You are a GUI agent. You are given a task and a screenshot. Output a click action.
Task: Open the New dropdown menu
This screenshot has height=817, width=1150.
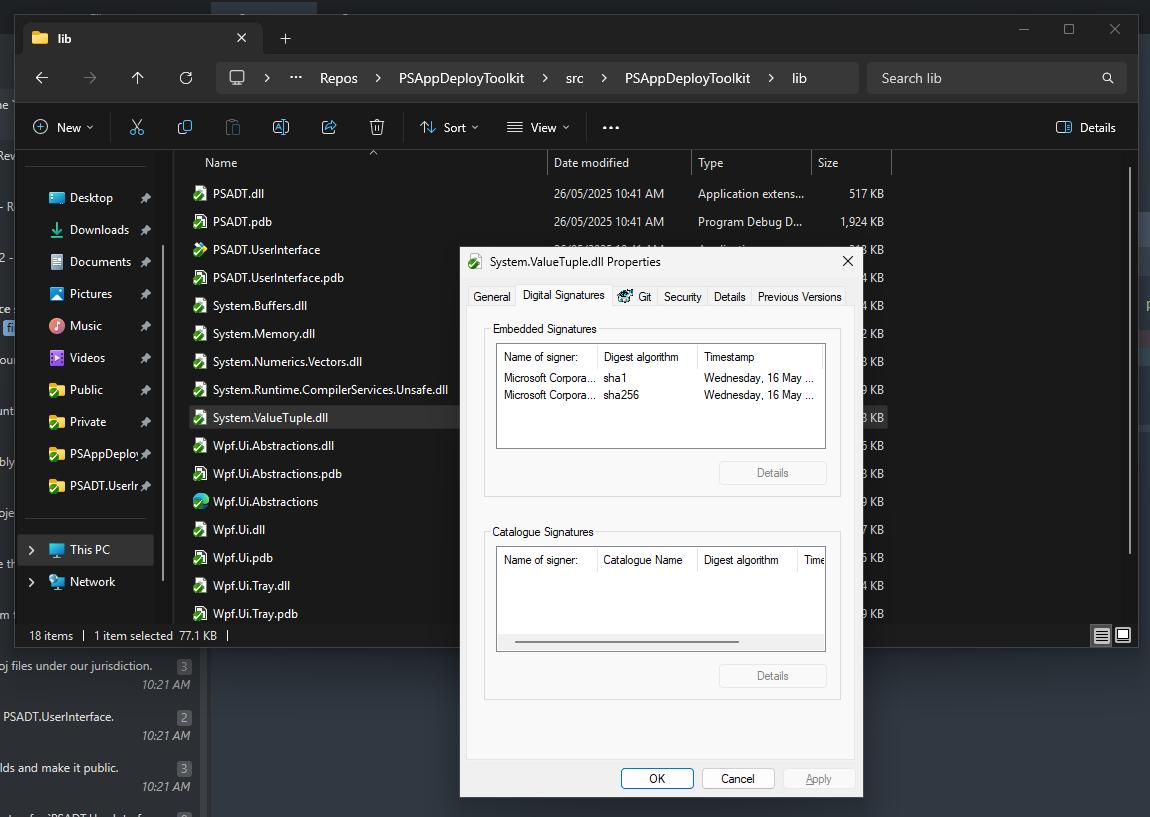pyautogui.click(x=63, y=127)
